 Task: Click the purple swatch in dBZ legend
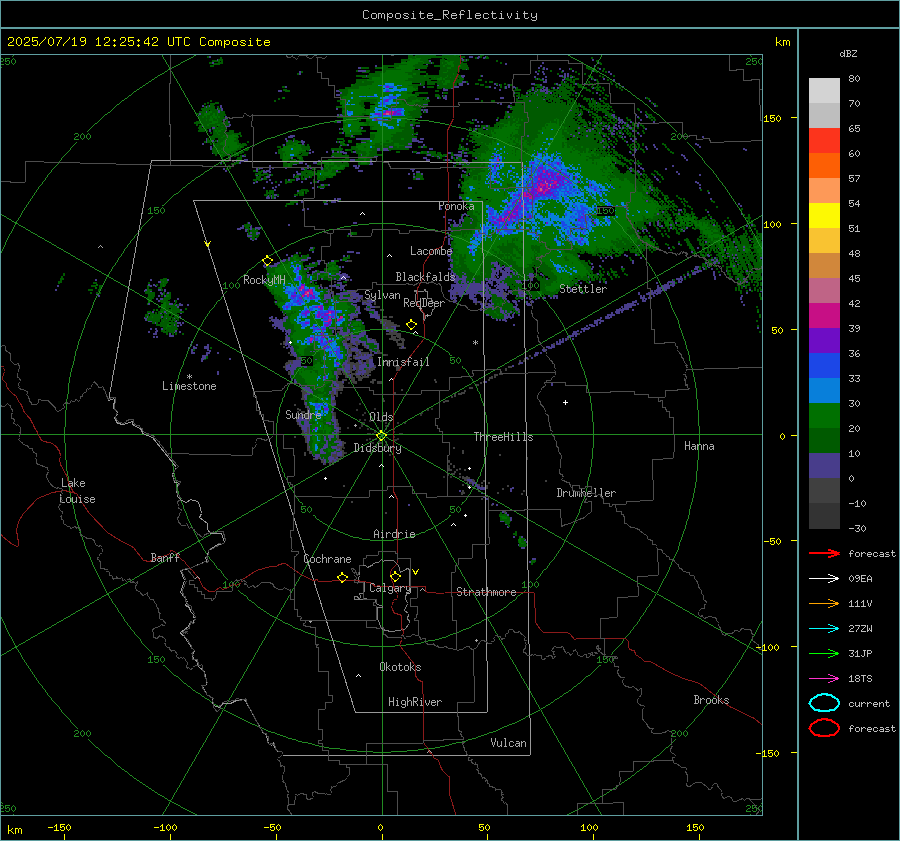tap(824, 340)
